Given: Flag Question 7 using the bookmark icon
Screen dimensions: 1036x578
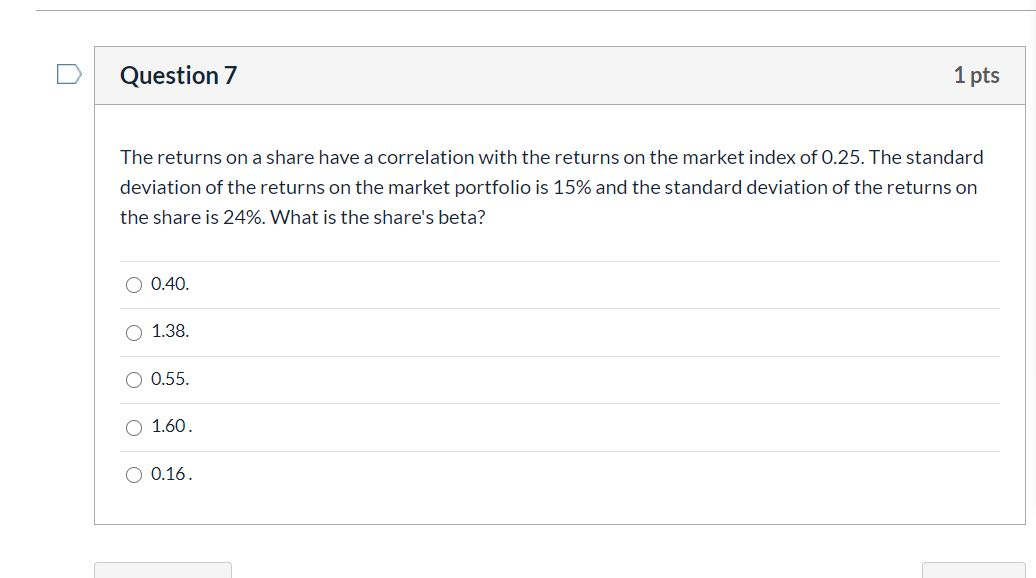Looking at the screenshot, I should coord(68,75).
